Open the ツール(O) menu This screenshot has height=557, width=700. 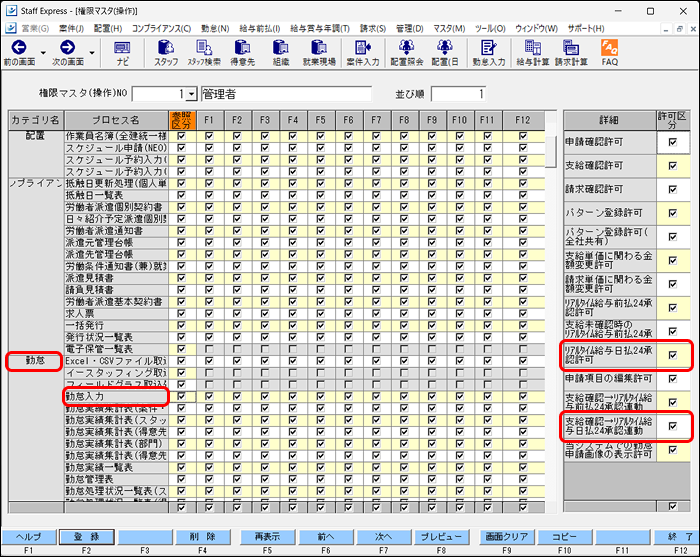[x=490, y=29]
